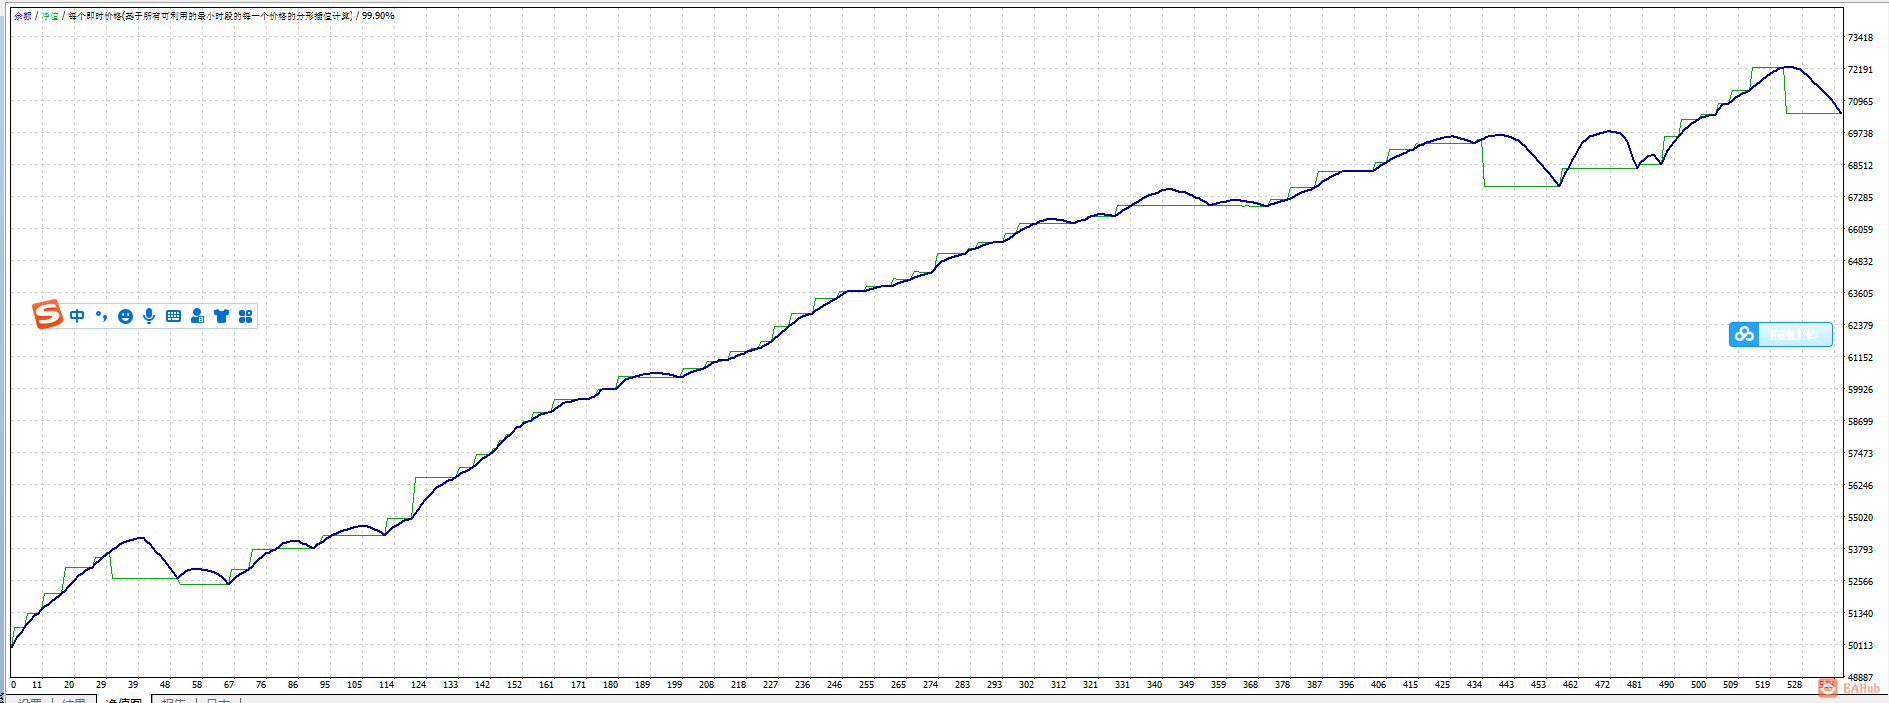Activate voice input microphone icon

pyautogui.click(x=149, y=316)
